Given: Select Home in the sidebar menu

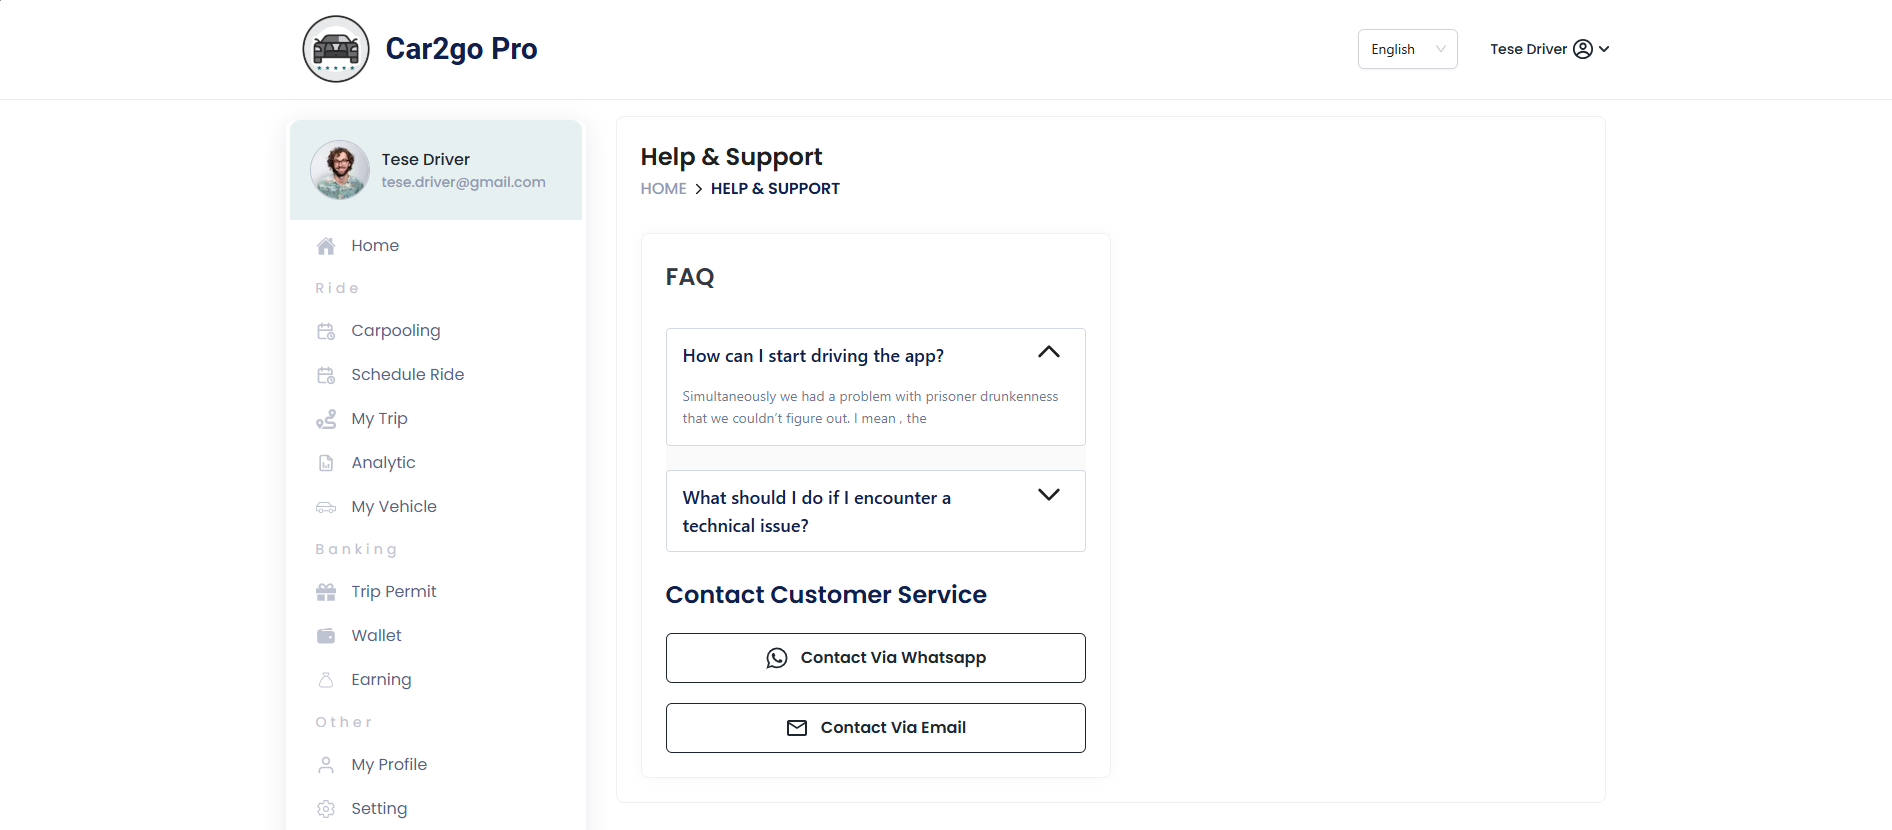Looking at the screenshot, I should 375,246.
